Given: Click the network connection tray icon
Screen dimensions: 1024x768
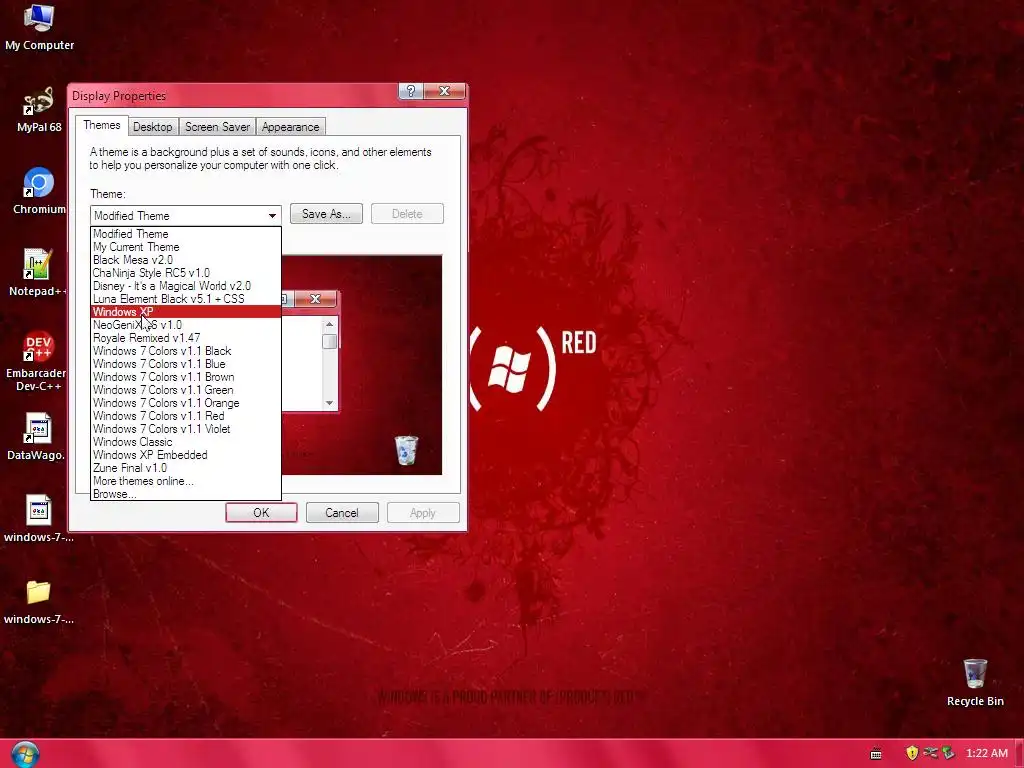Looking at the screenshot, I should (930, 753).
